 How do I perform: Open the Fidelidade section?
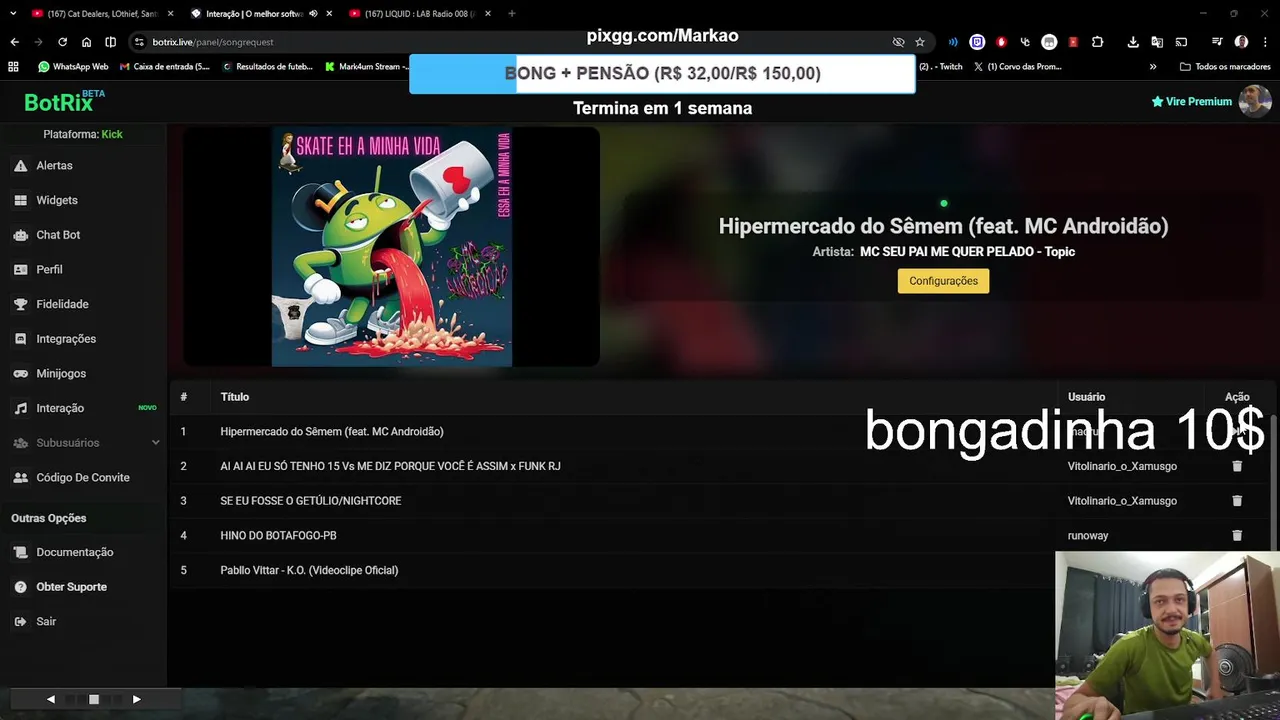tap(62, 304)
